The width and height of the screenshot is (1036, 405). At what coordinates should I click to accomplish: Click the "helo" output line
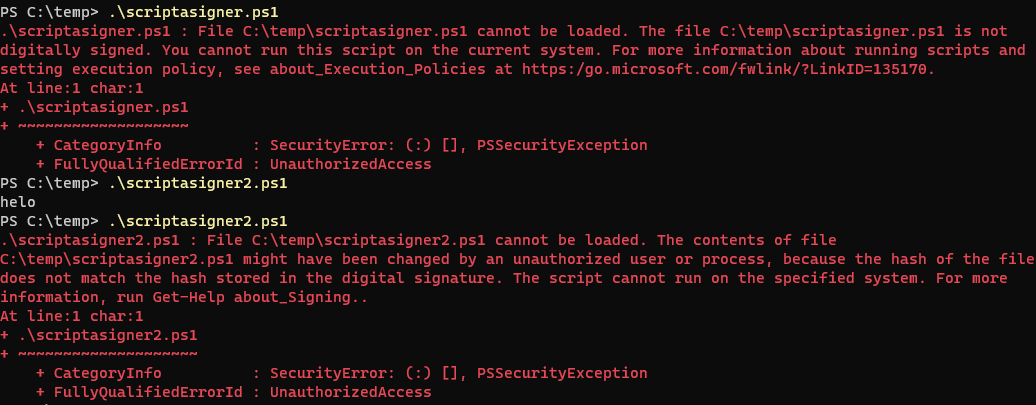pos(18,202)
